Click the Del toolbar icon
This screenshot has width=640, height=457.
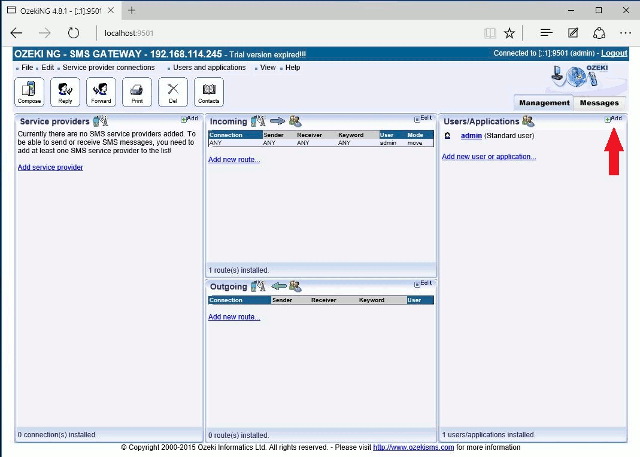173,92
